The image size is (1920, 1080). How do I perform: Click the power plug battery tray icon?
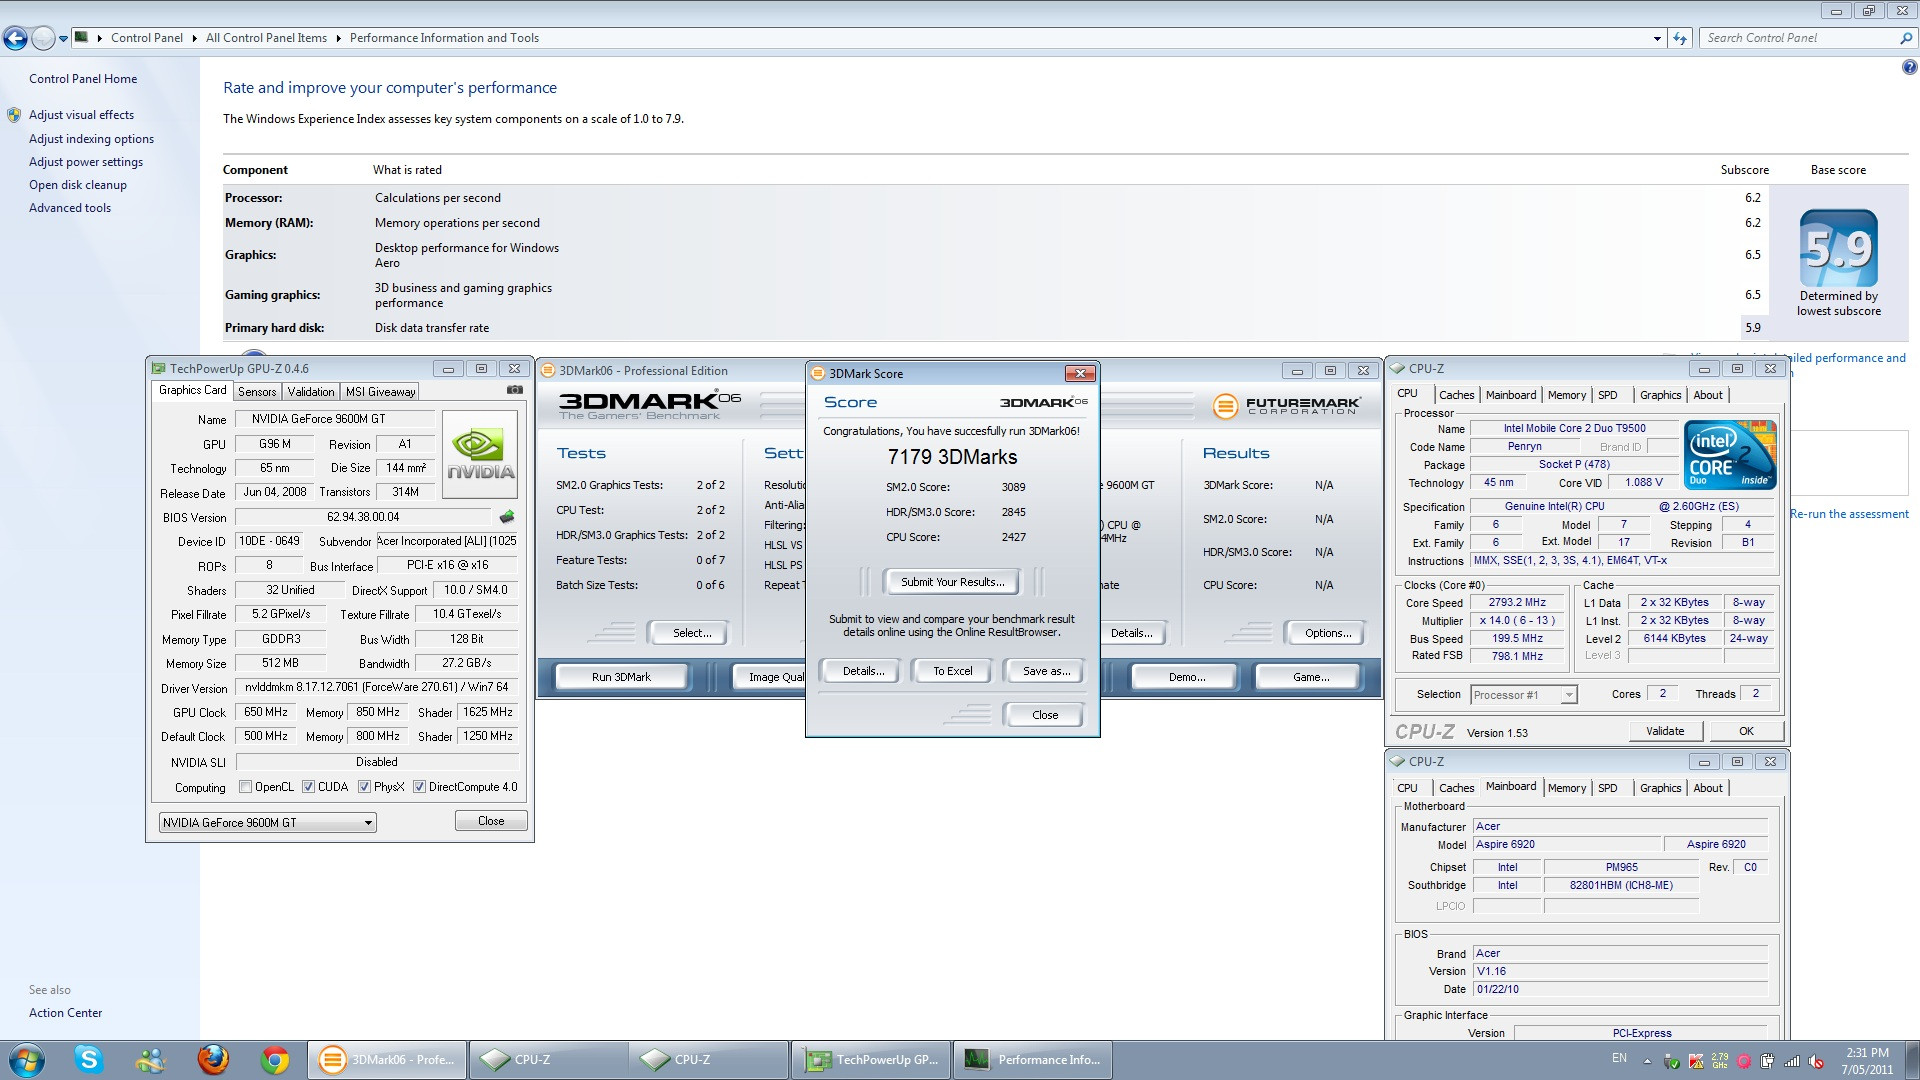pos(1768,1061)
